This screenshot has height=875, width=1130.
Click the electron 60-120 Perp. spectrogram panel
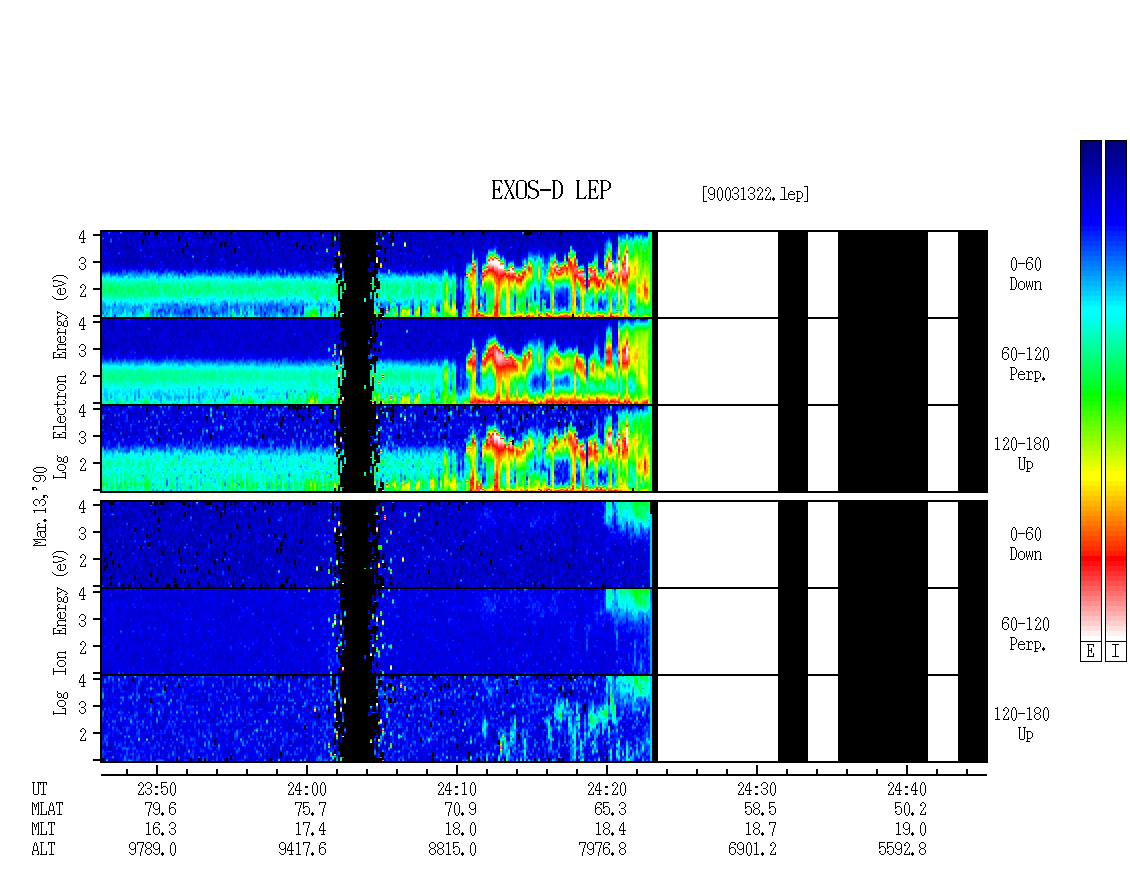click(x=544, y=361)
